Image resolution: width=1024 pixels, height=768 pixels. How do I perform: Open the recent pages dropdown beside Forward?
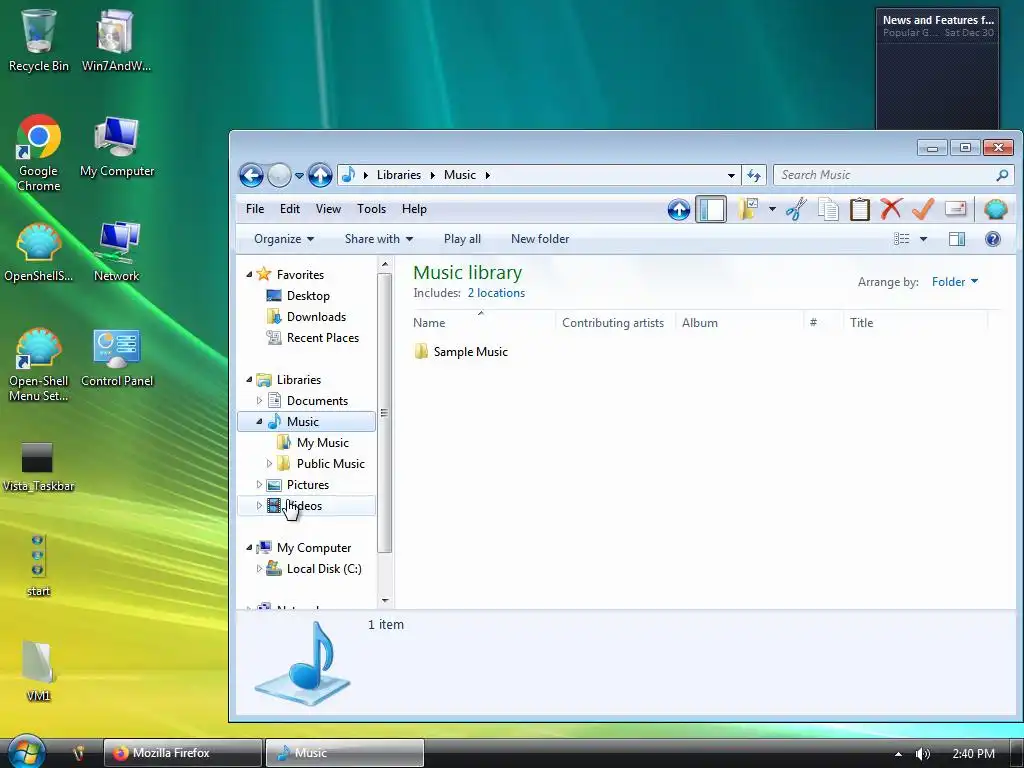[299, 175]
